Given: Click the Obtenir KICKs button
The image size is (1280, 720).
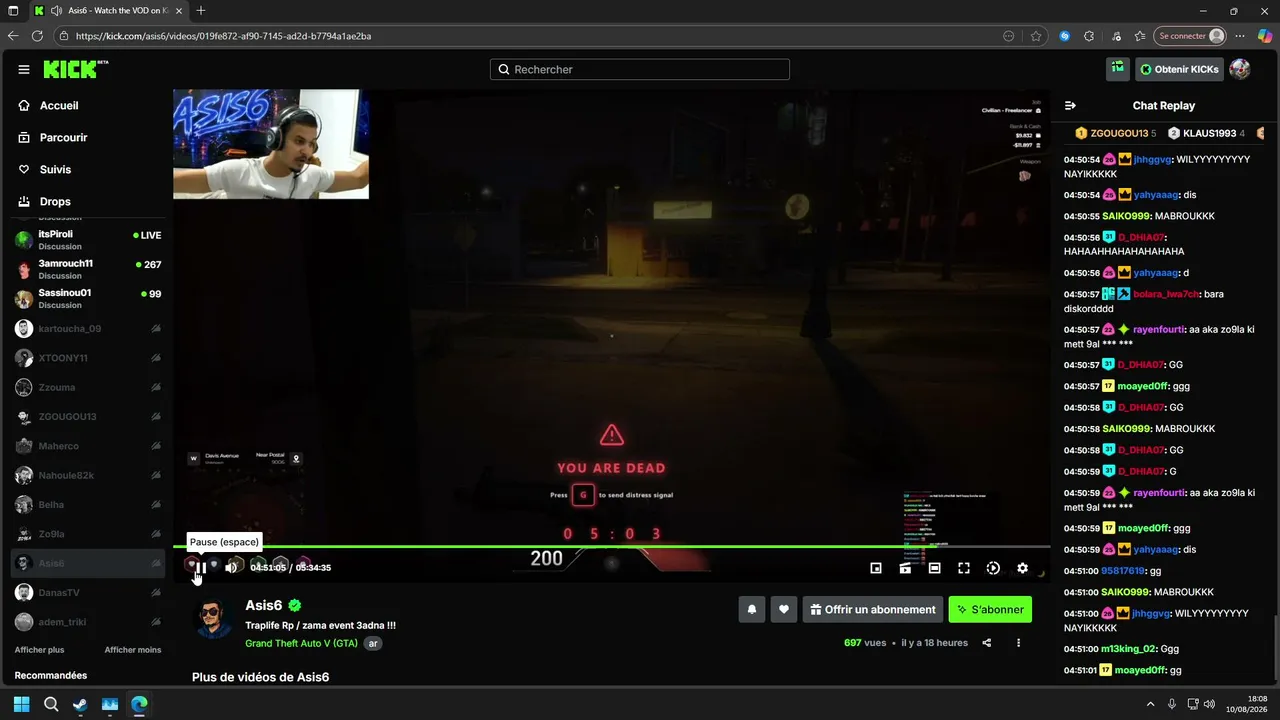Looking at the screenshot, I should point(1179,69).
